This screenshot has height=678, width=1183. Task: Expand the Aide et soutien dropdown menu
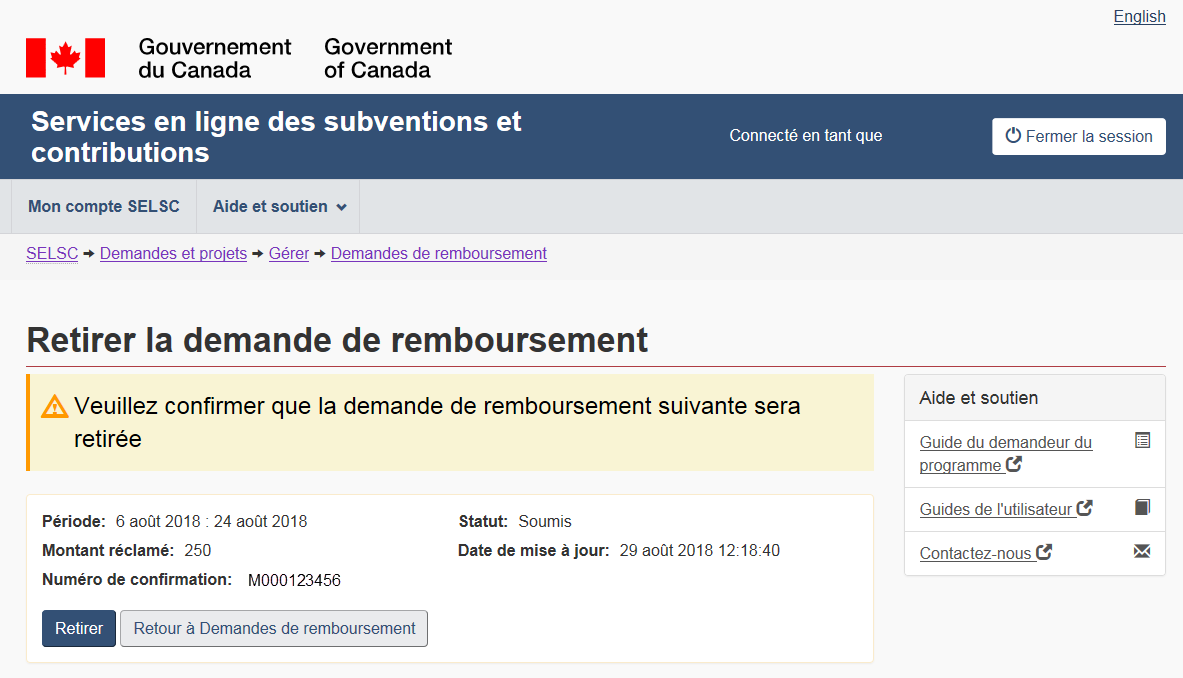click(x=279, y=207)
